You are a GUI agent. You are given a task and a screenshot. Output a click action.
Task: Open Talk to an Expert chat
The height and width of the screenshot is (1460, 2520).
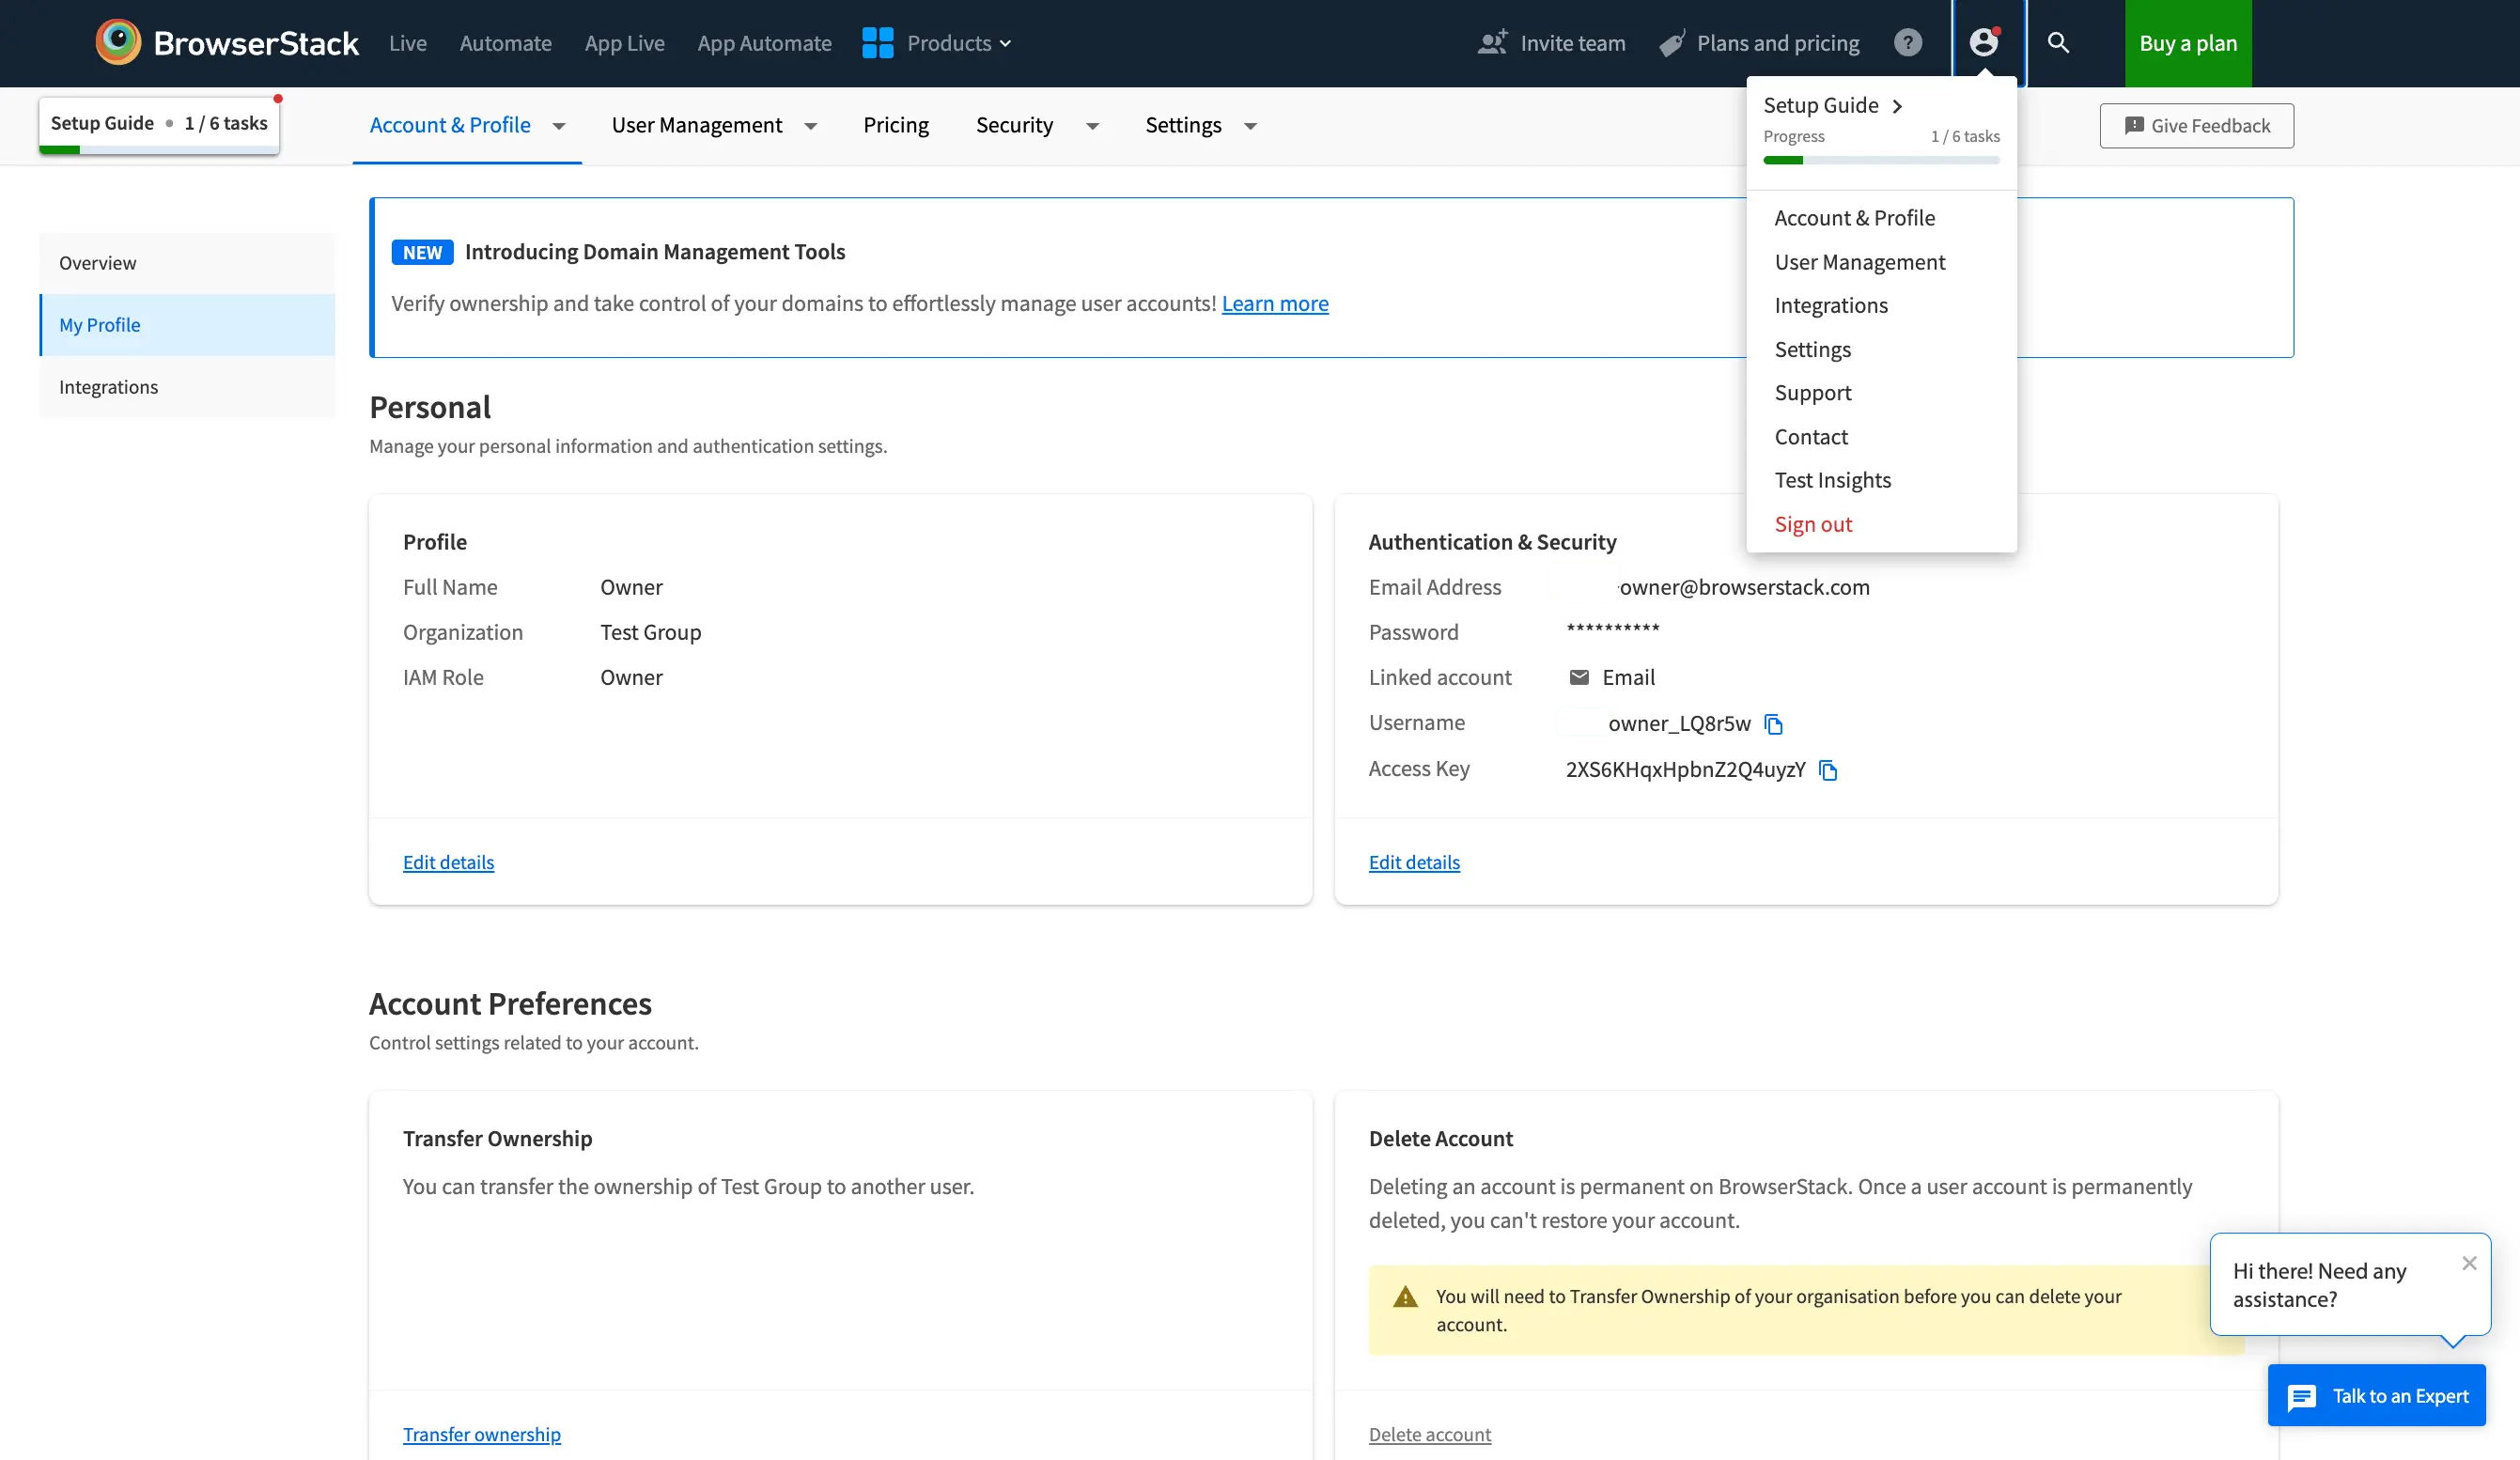click(2376, 1396)
